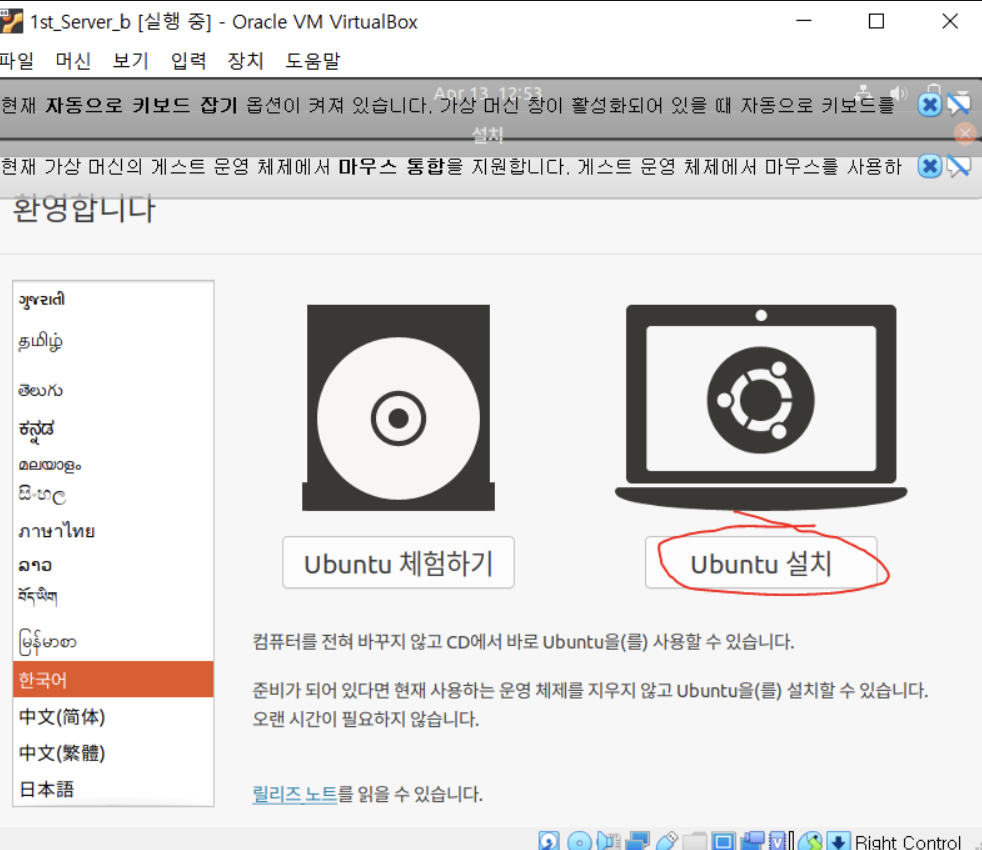Click the network adapters status icon
This screenshot has height=850, width=982.
pos(638,841)
